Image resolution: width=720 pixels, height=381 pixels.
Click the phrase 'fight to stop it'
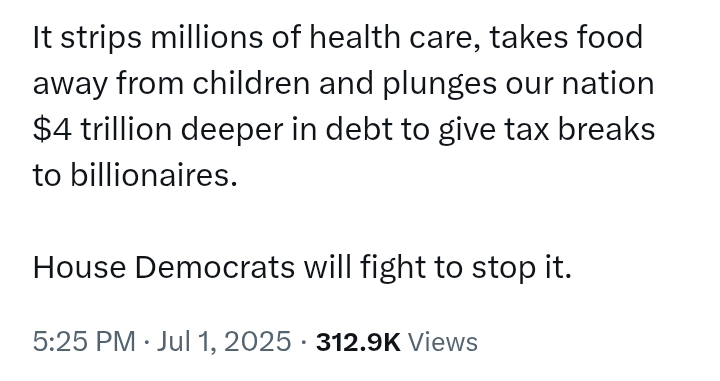click(466, 267)
